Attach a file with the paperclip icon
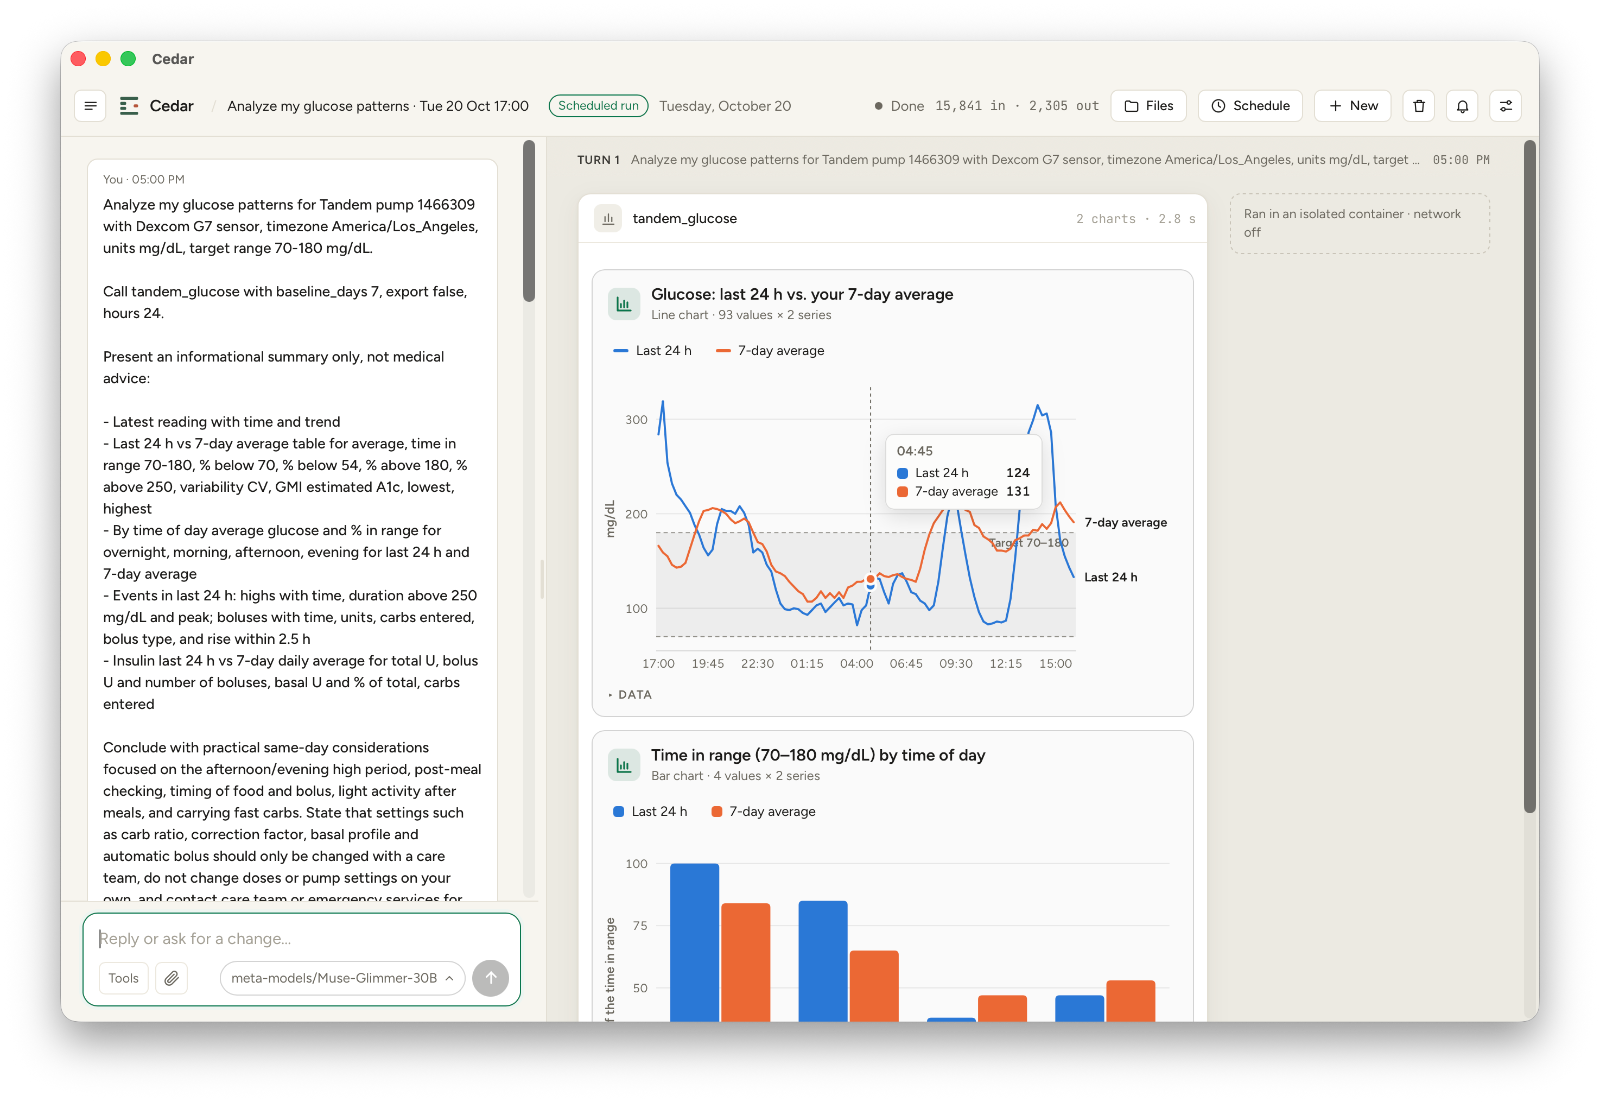Viewport: 1600px width, 1102px height. click(172, 978)
